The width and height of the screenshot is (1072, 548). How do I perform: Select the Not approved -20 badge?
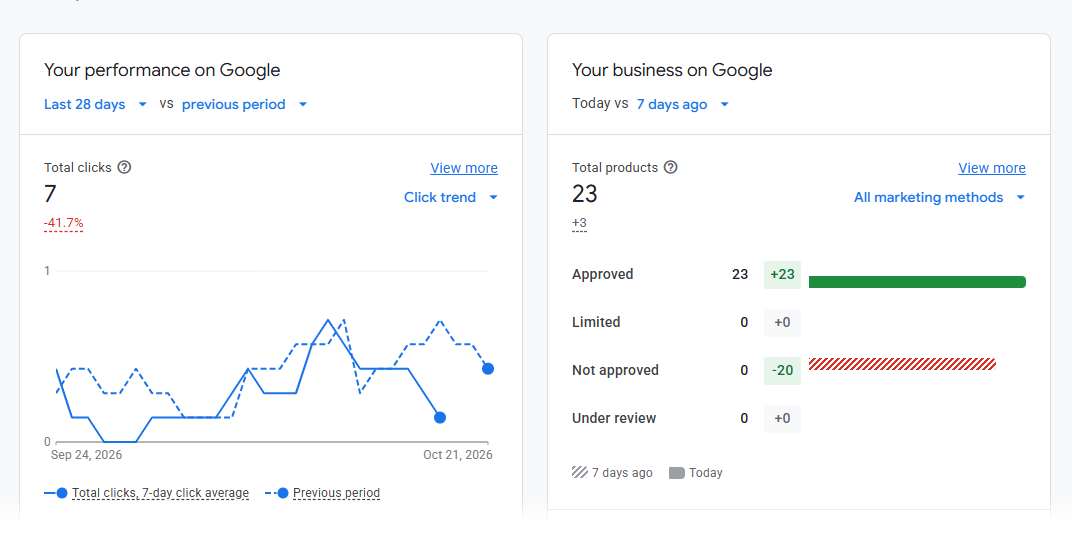(x=782, y=370)
